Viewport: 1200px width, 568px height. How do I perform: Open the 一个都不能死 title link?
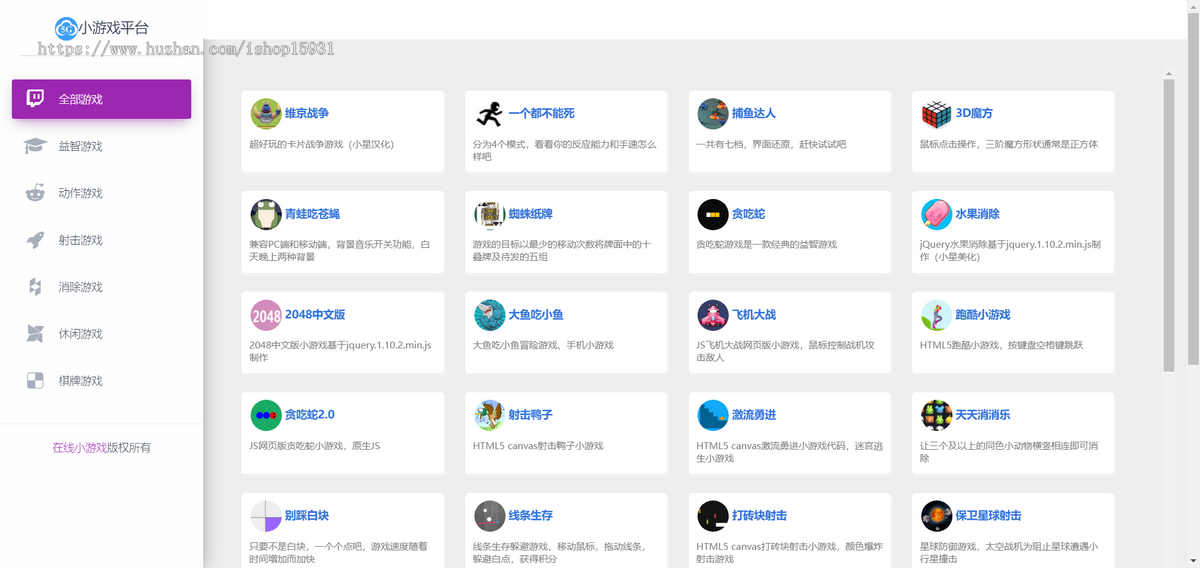point(541,114)
